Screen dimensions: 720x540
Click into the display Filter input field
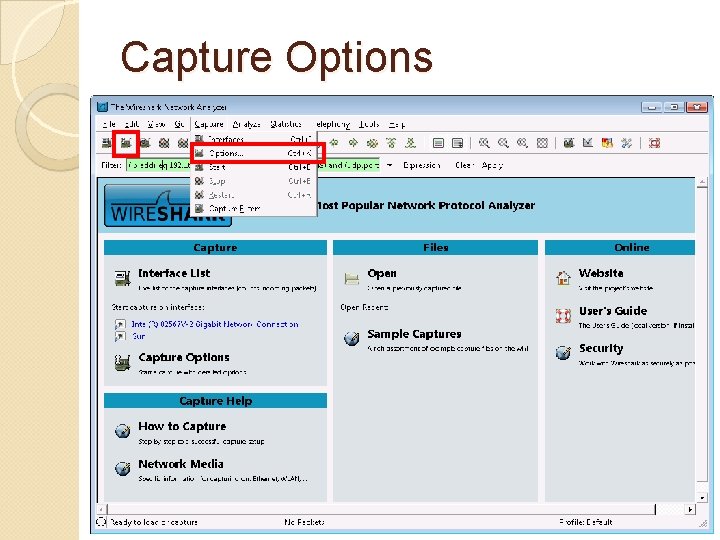point(253,165)
